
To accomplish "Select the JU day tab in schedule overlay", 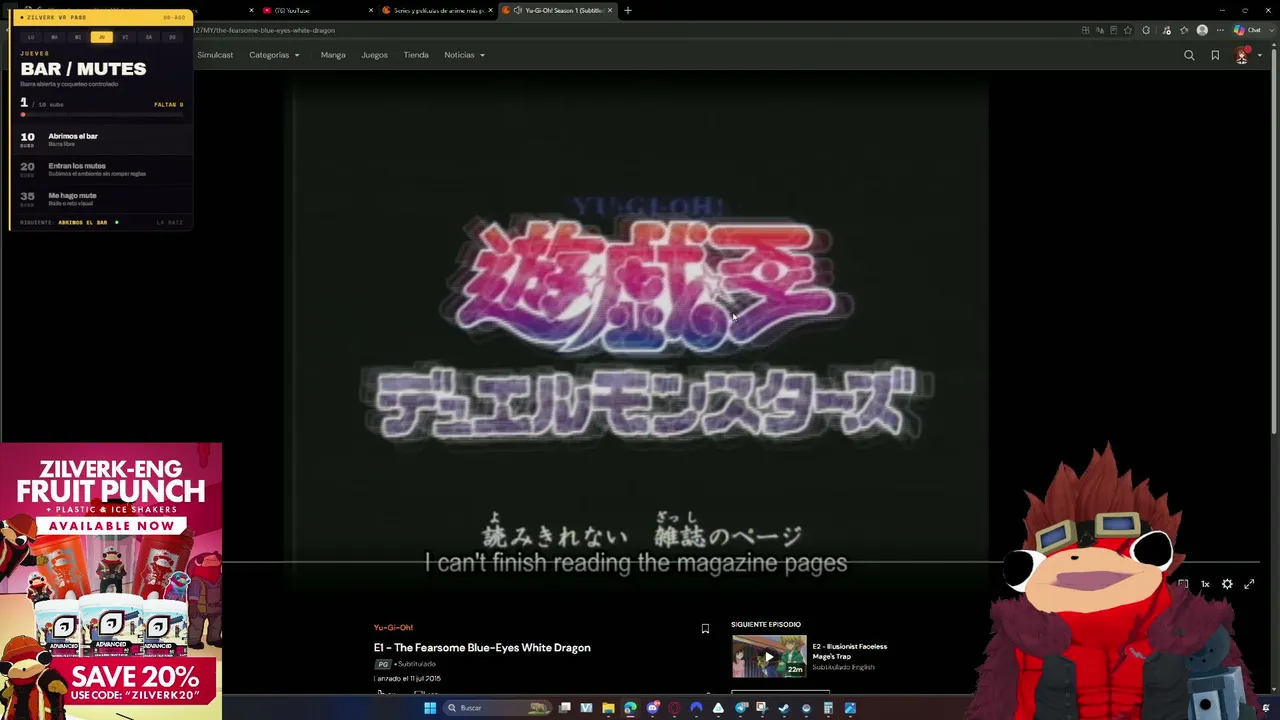I will click(101, 37).
